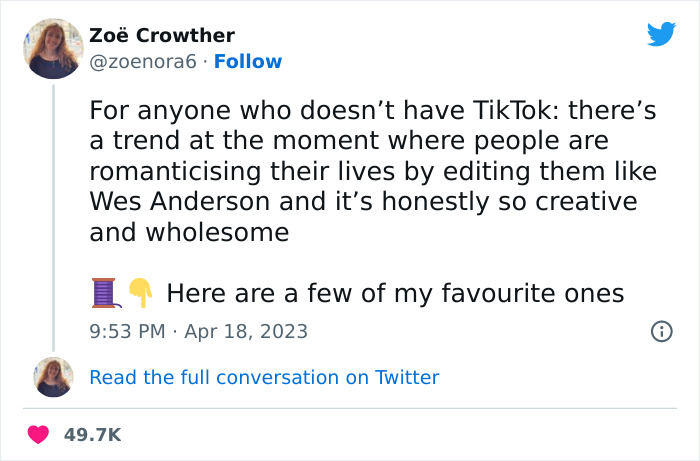
Task: Click the Zoë Crowther display name
Action: 162,37
